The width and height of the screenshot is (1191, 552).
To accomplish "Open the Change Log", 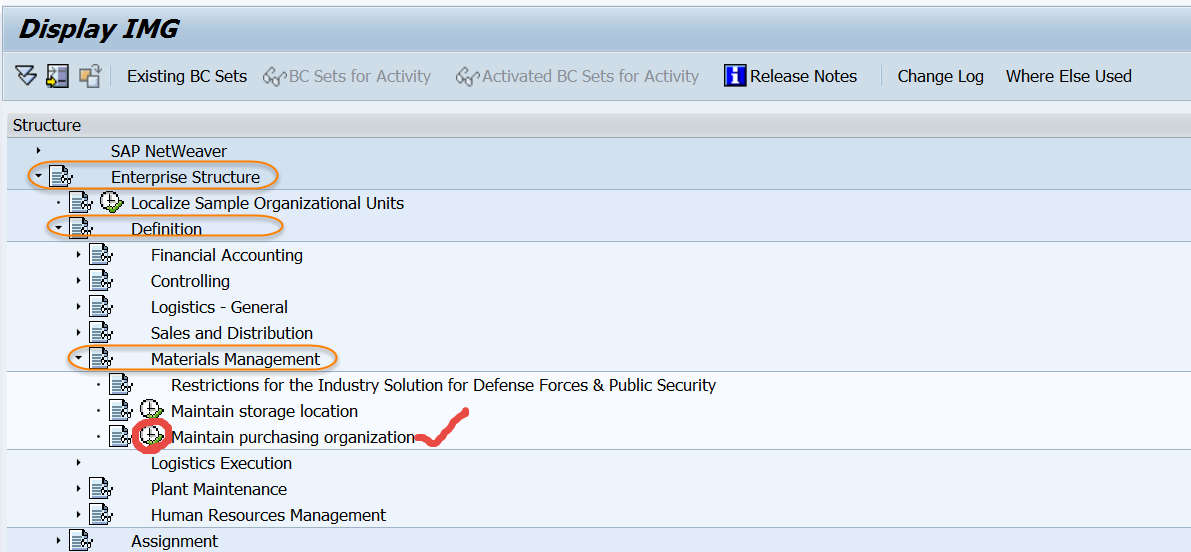I will point(940,76).
